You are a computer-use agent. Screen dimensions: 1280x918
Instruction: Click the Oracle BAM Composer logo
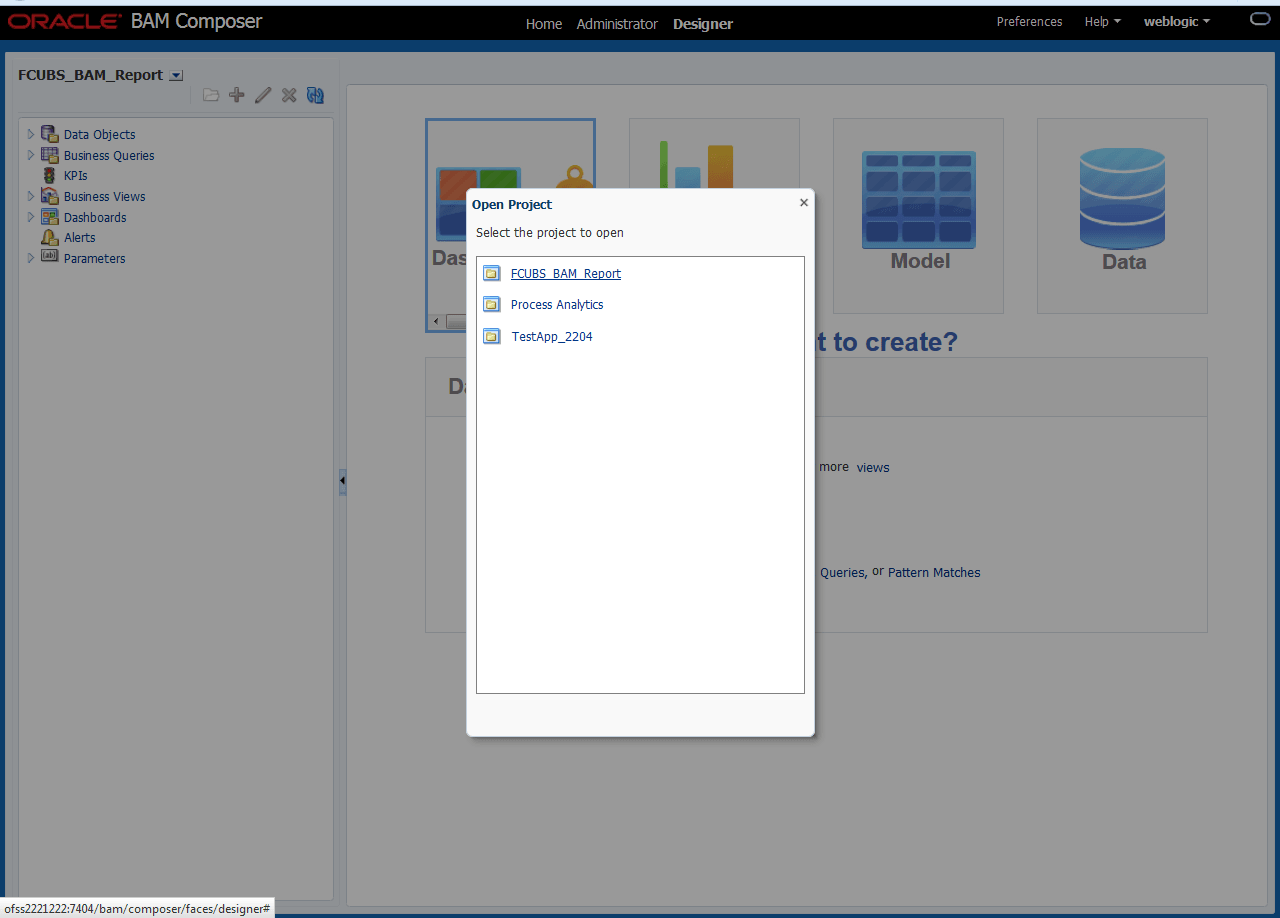pos(135,21)
